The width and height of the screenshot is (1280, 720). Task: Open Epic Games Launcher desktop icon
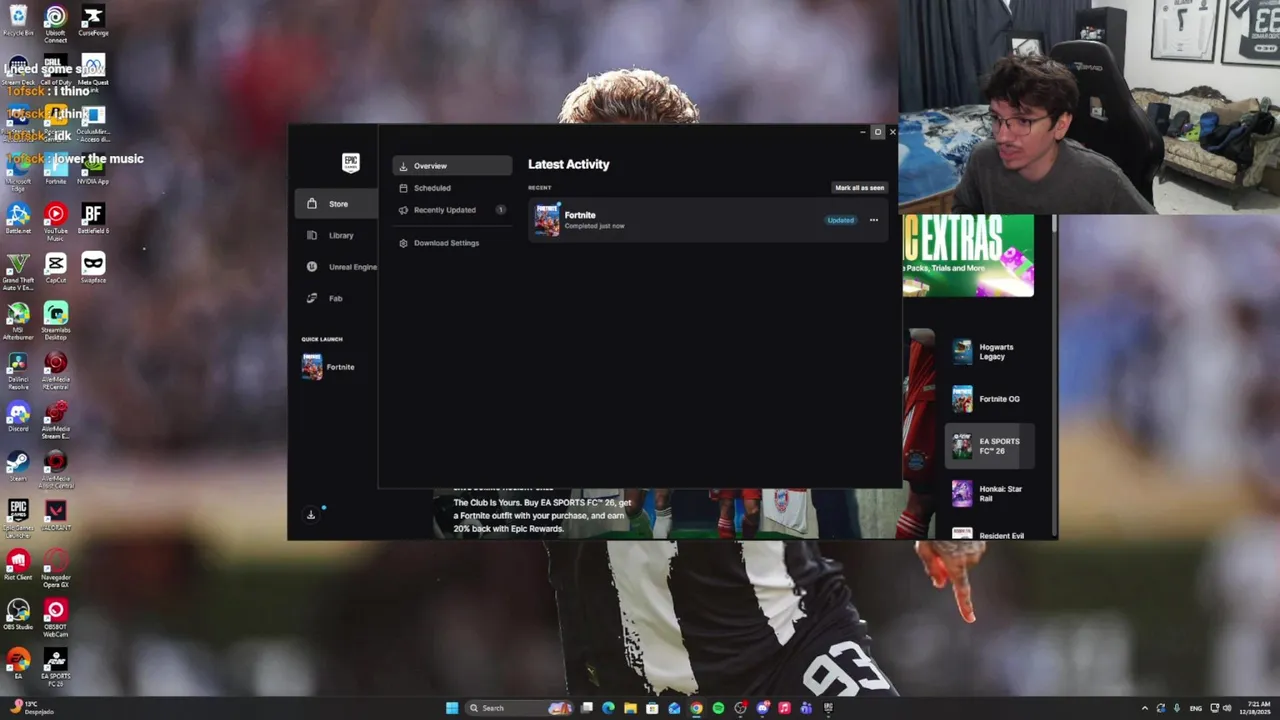tap(18, 519)
